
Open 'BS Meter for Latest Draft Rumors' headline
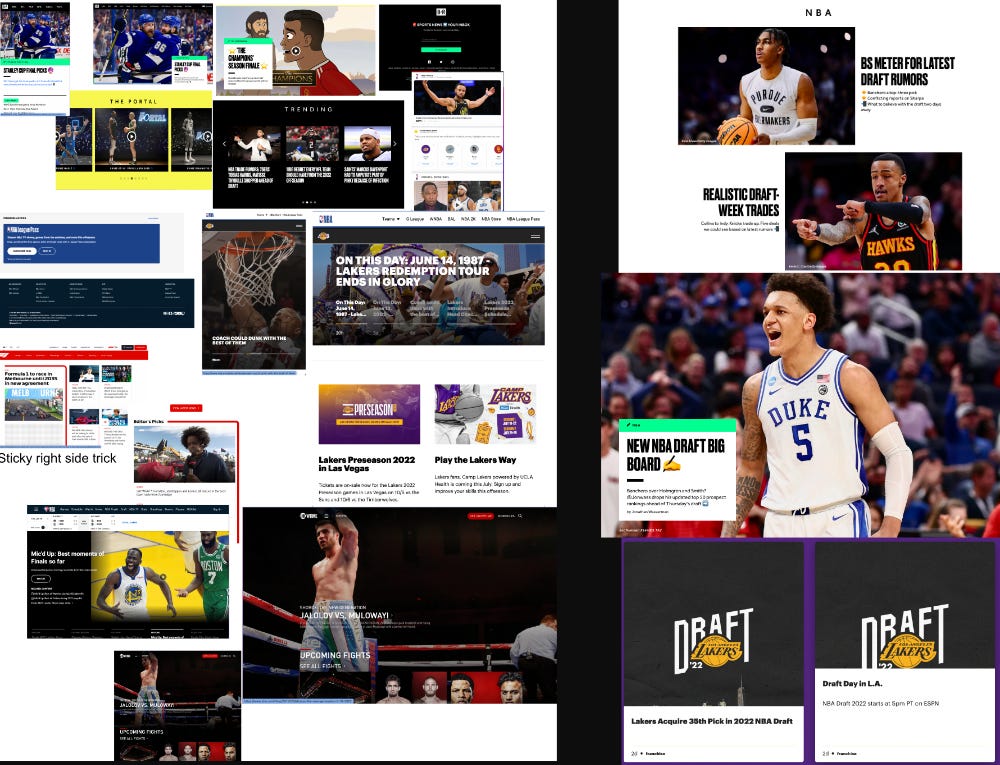coord(908,71)
